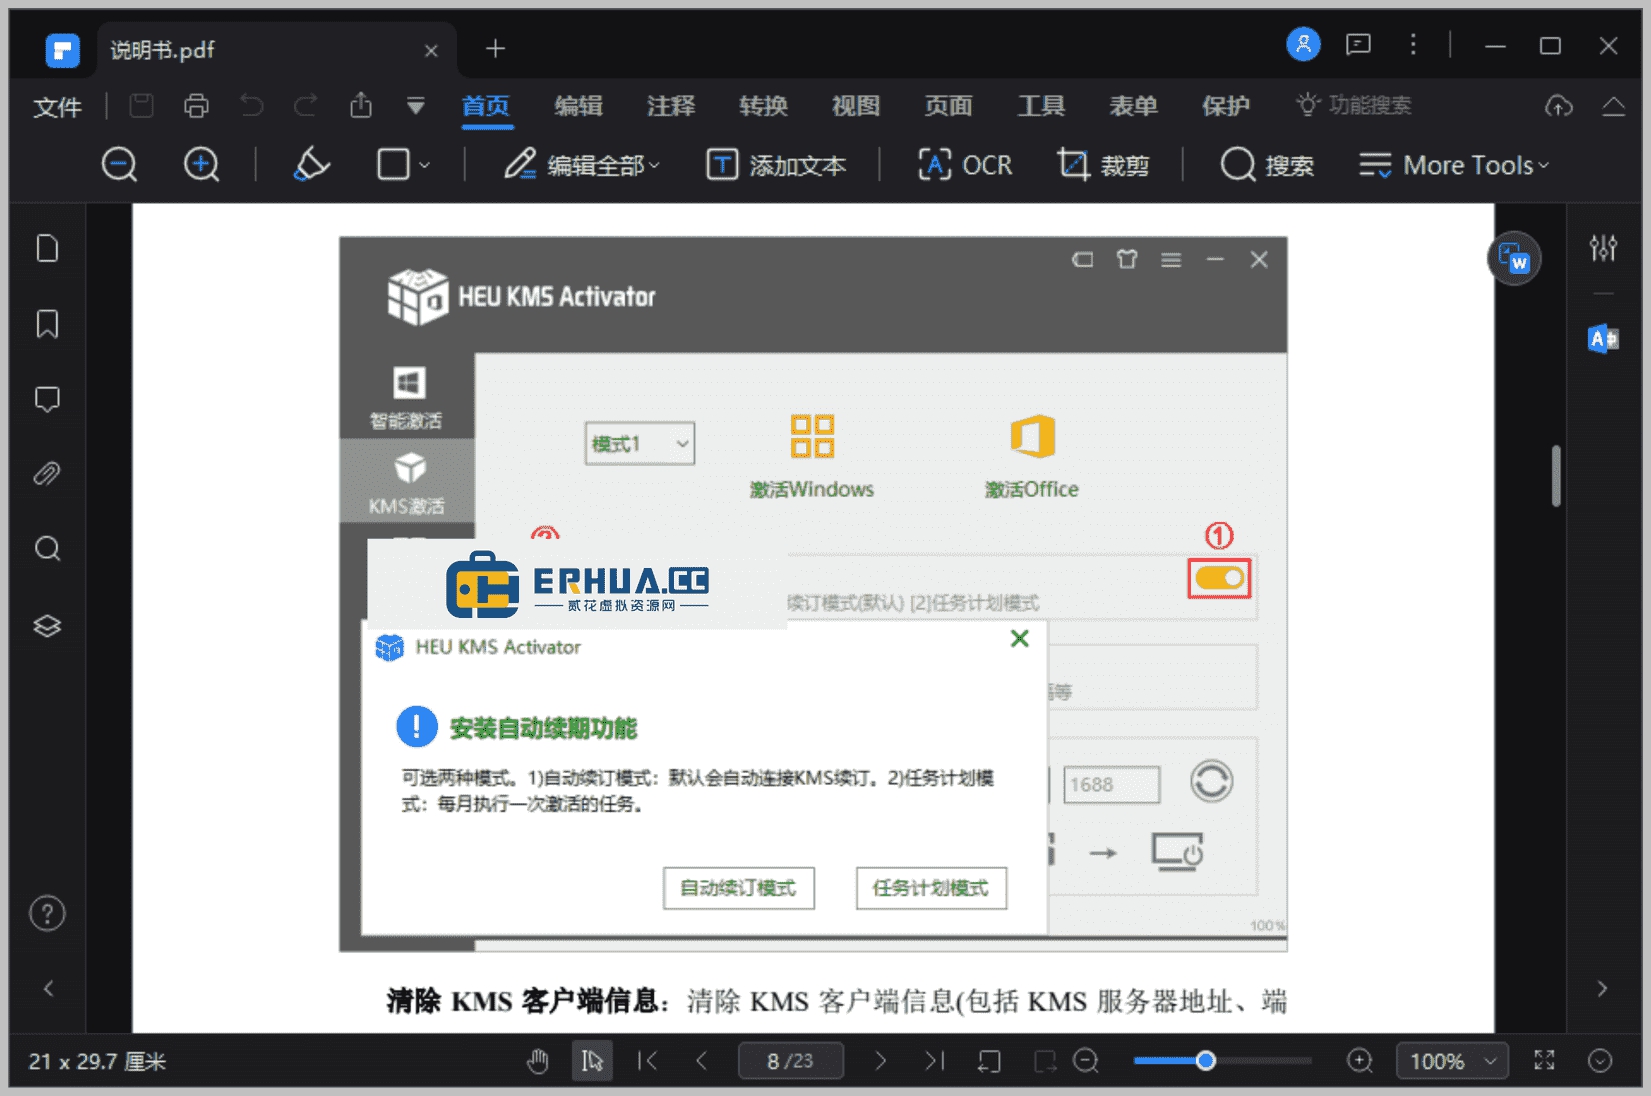Open the help question mark button

coord(47,913)
